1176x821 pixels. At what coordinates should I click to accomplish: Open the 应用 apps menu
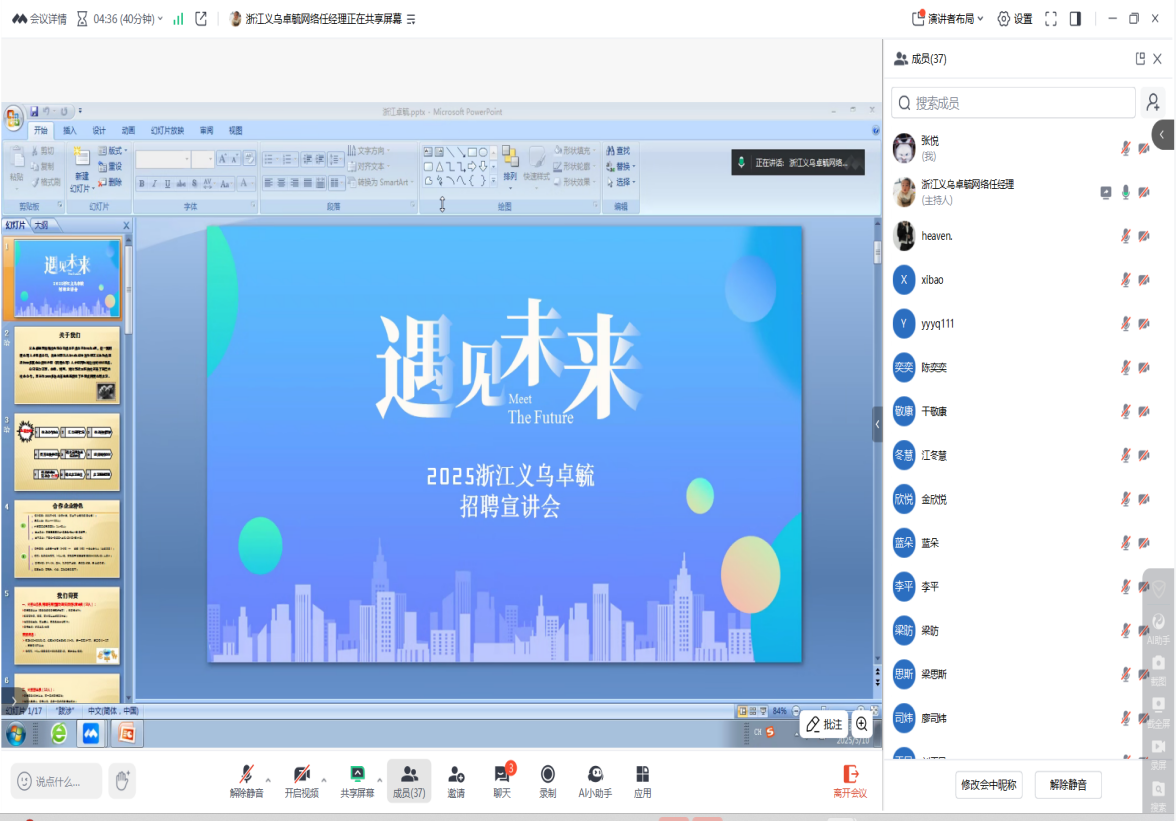click(642, 781)
